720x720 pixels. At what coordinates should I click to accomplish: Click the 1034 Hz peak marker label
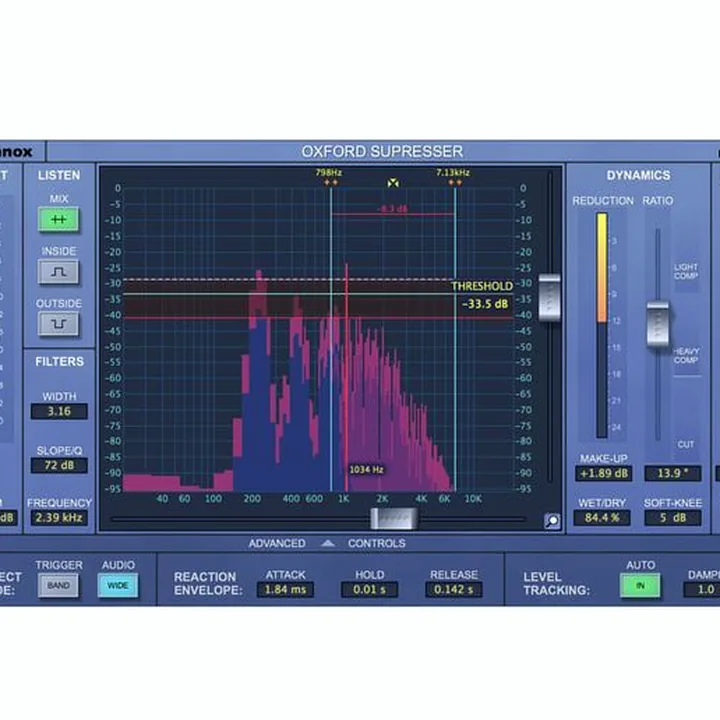point(366,470)
